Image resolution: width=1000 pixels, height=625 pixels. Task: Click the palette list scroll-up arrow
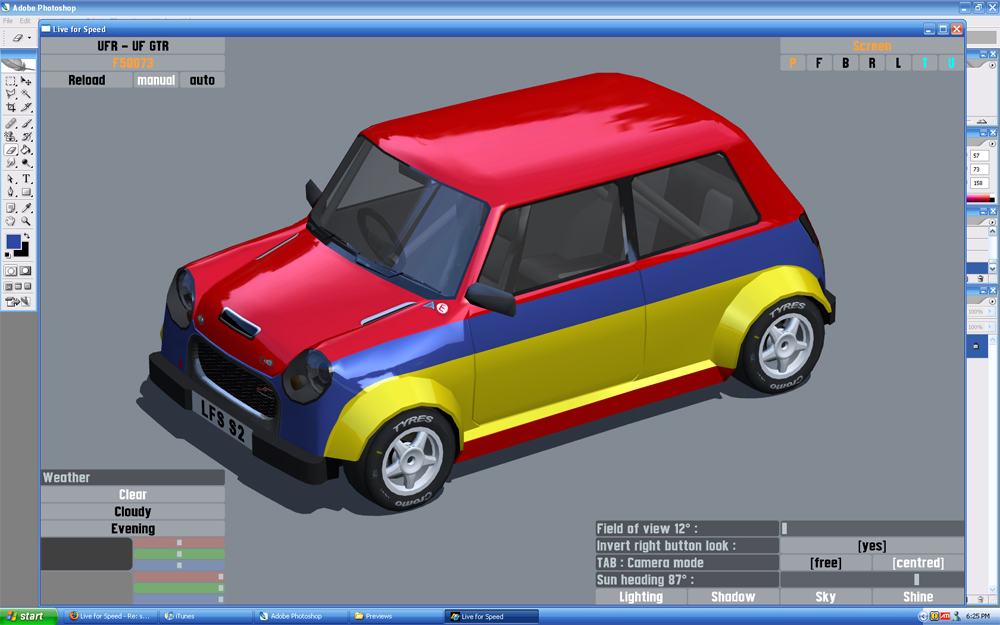coord(992,231)
